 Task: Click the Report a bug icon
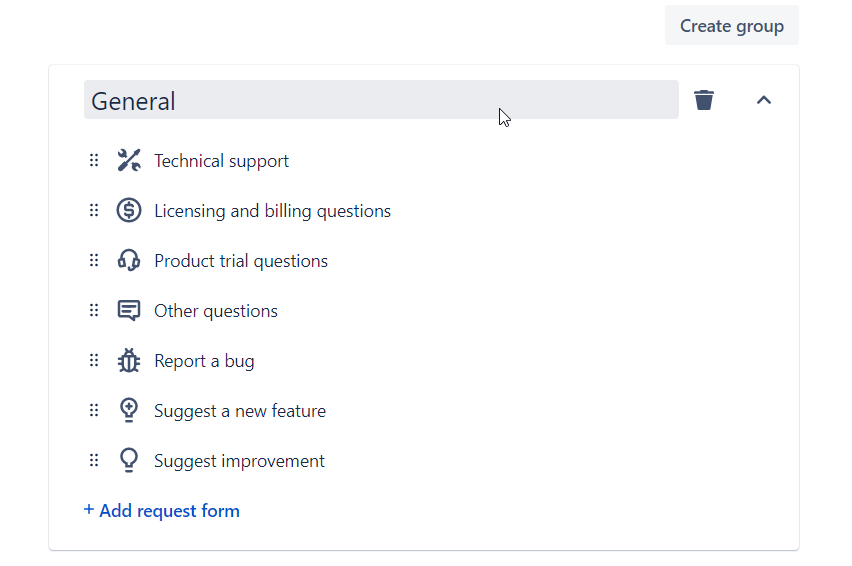129,361
